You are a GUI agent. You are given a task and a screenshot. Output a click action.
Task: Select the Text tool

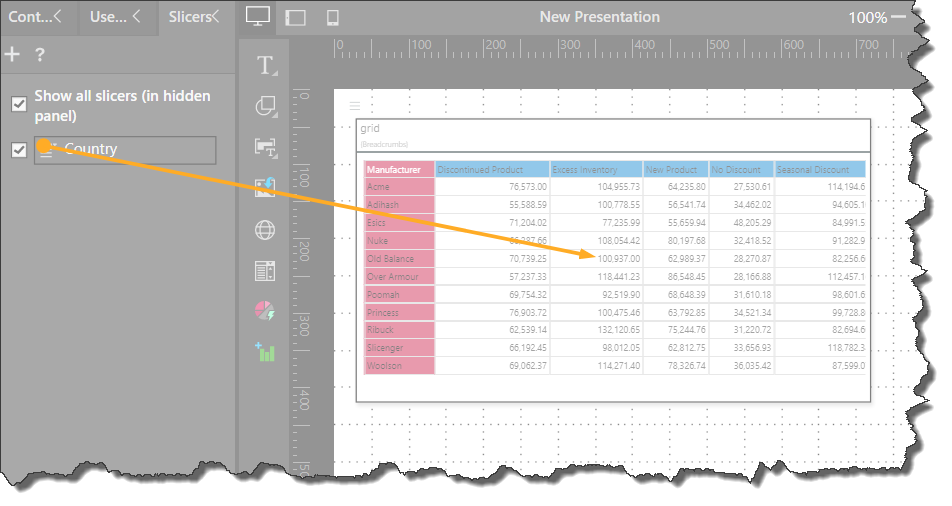[266, 66]
